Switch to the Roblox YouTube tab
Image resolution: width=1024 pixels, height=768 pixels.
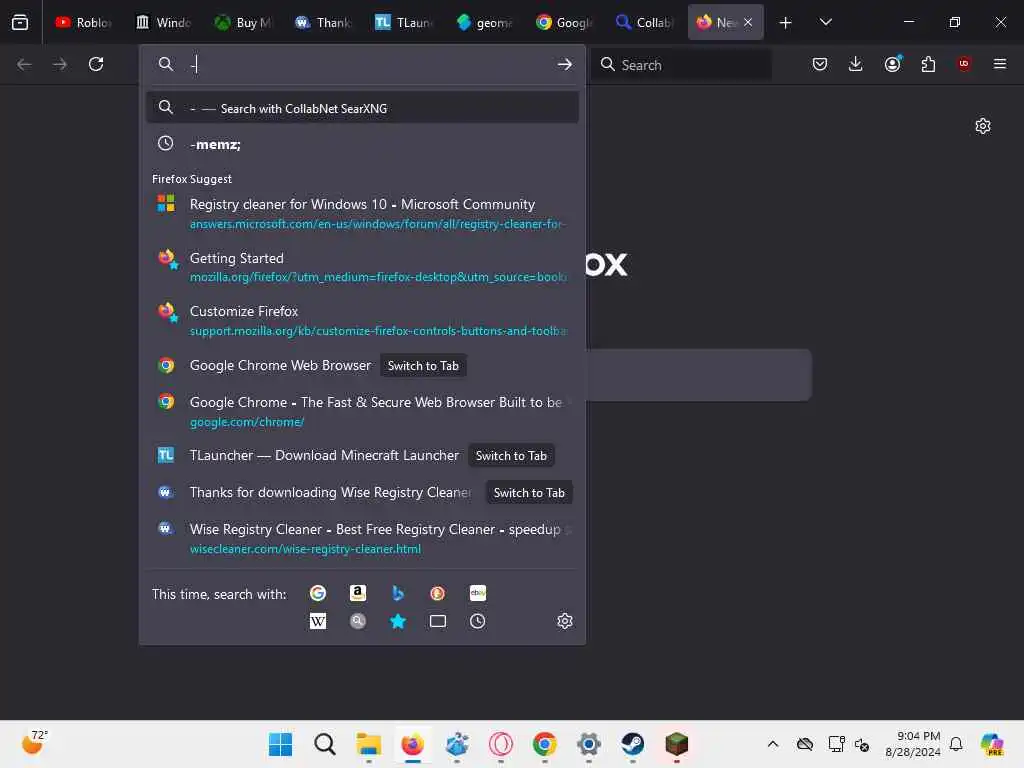[84, 23]
